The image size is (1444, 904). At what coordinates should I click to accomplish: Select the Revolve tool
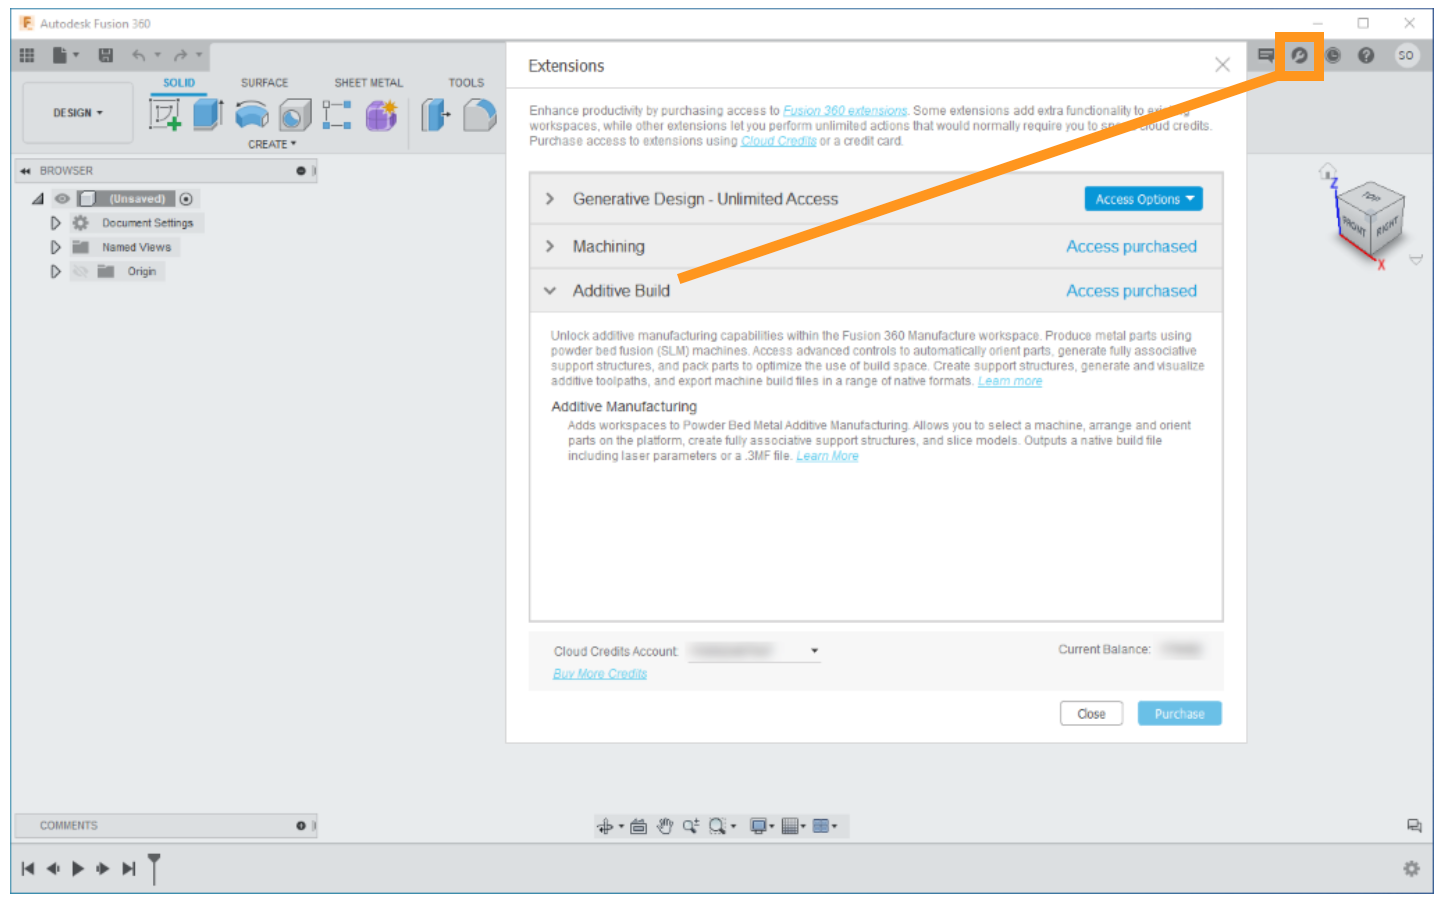[252, 116]
